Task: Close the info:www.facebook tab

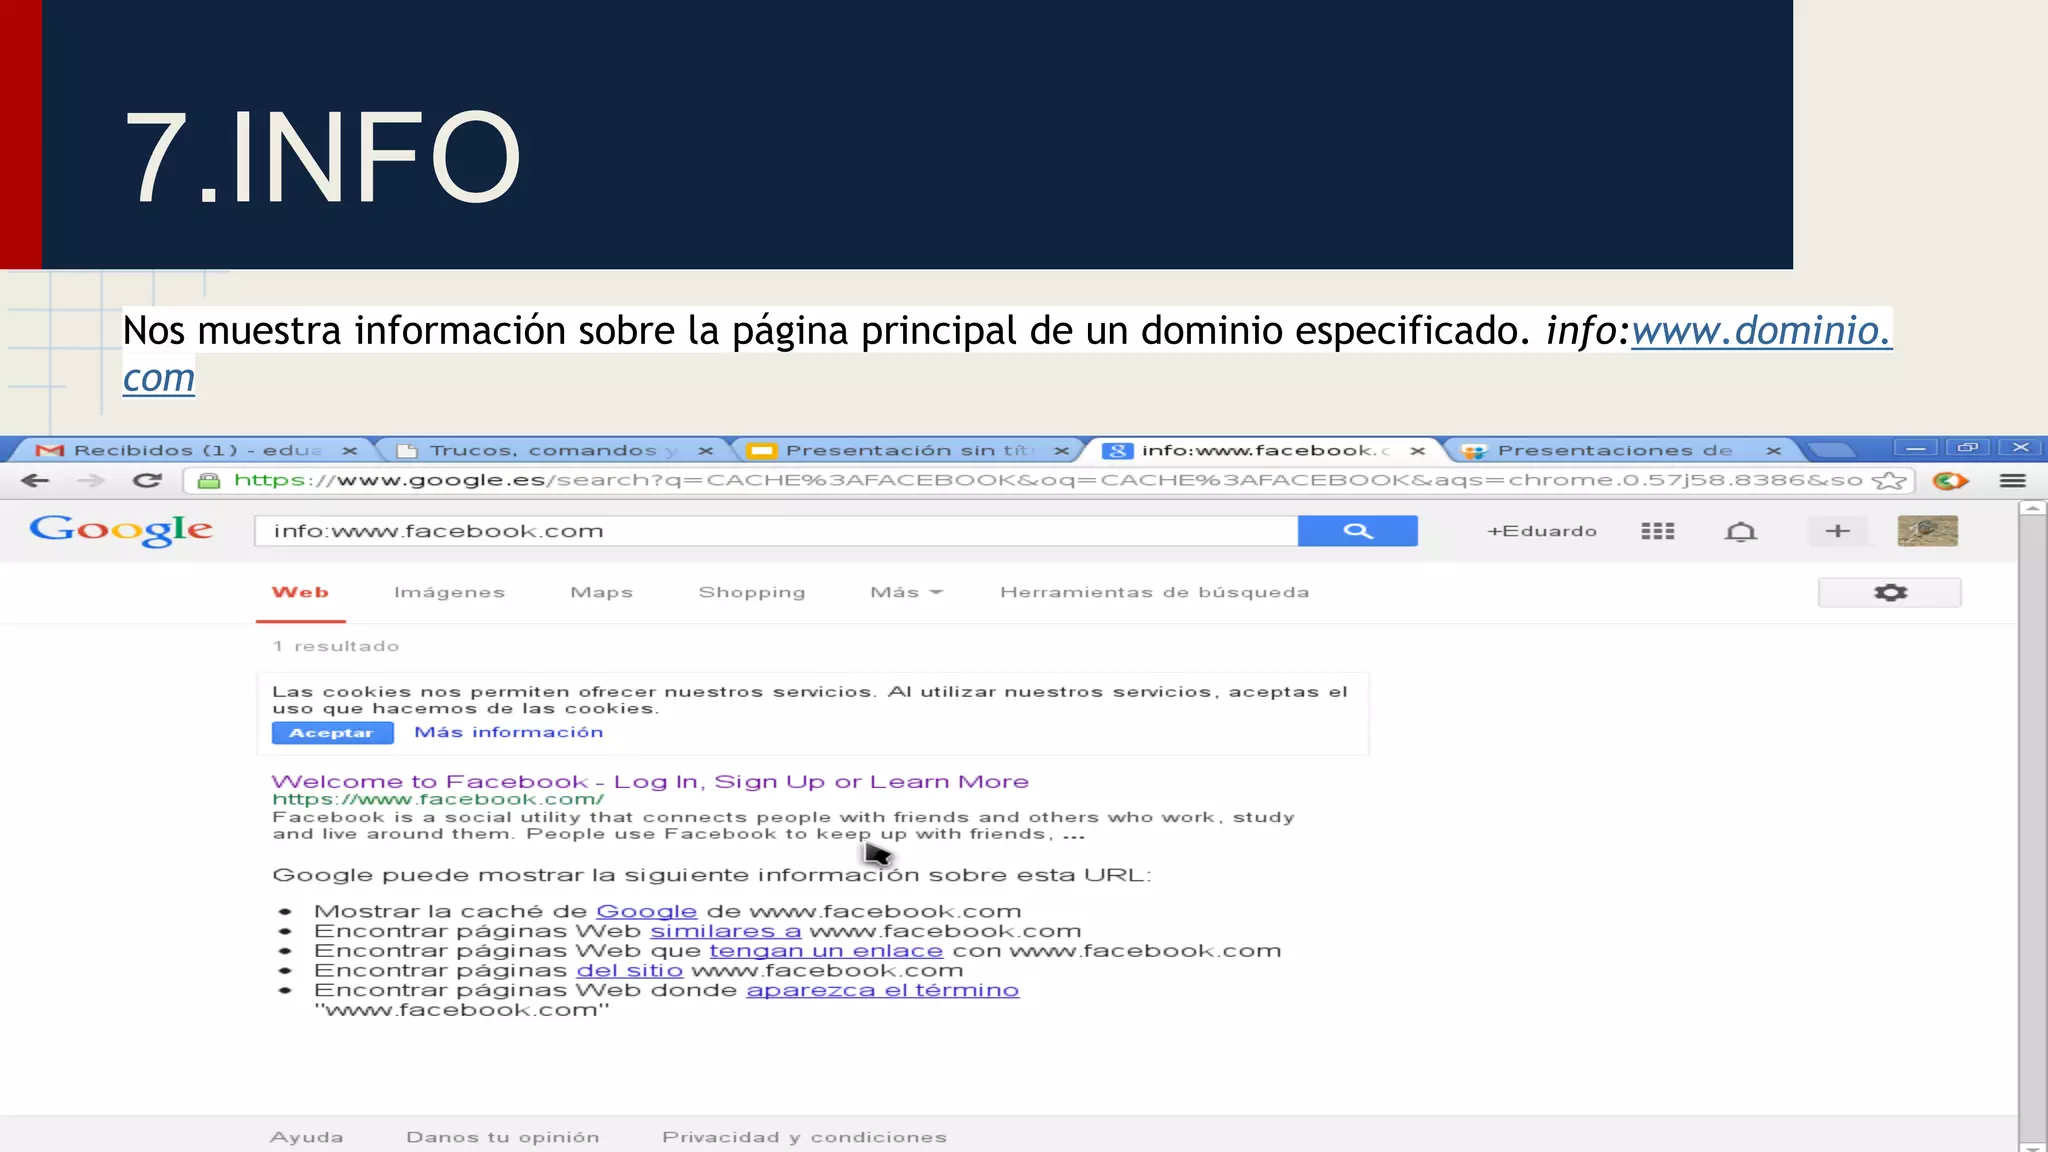Action: pyautogui.click(x=1417, y=451)
